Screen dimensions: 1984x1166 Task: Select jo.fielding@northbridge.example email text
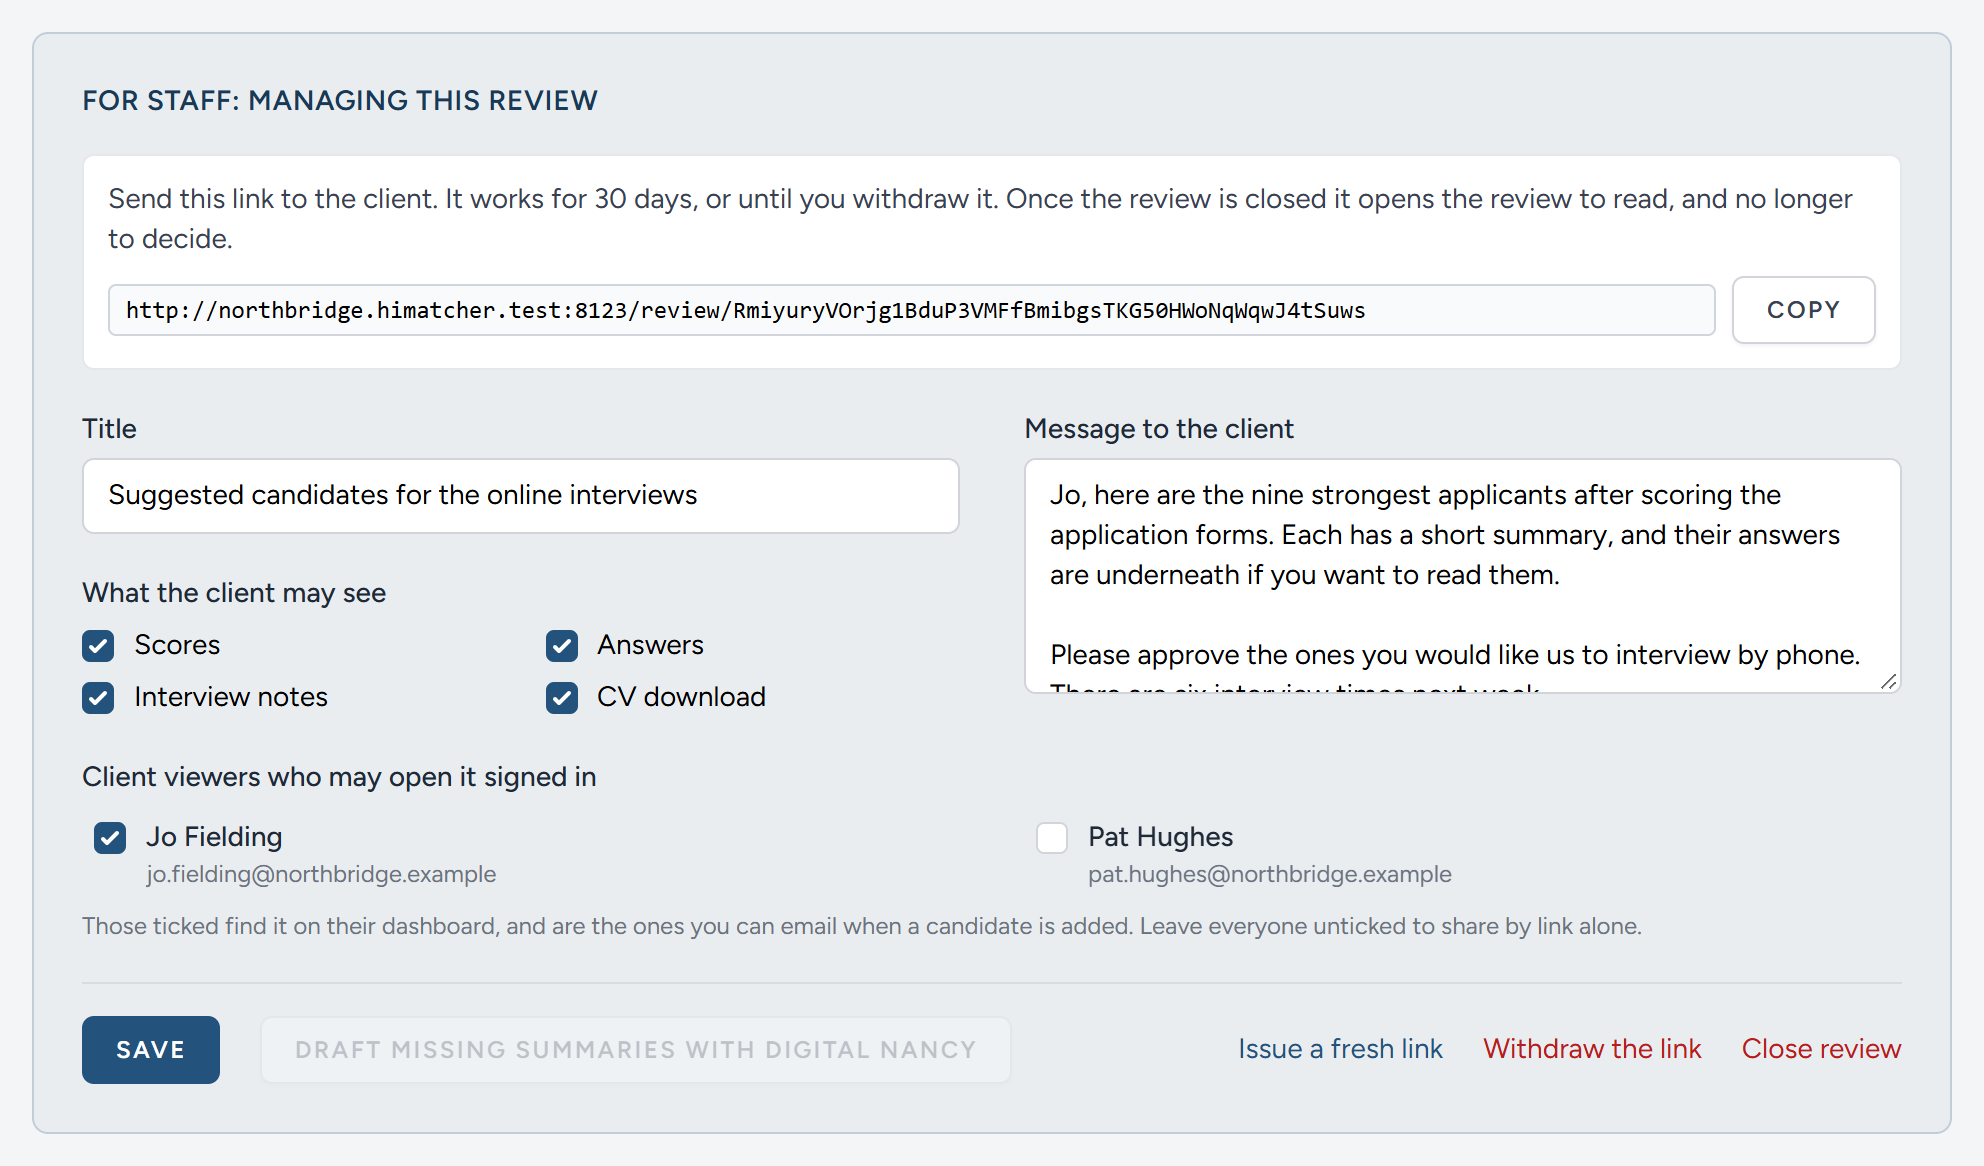click(x=321, y=874)
